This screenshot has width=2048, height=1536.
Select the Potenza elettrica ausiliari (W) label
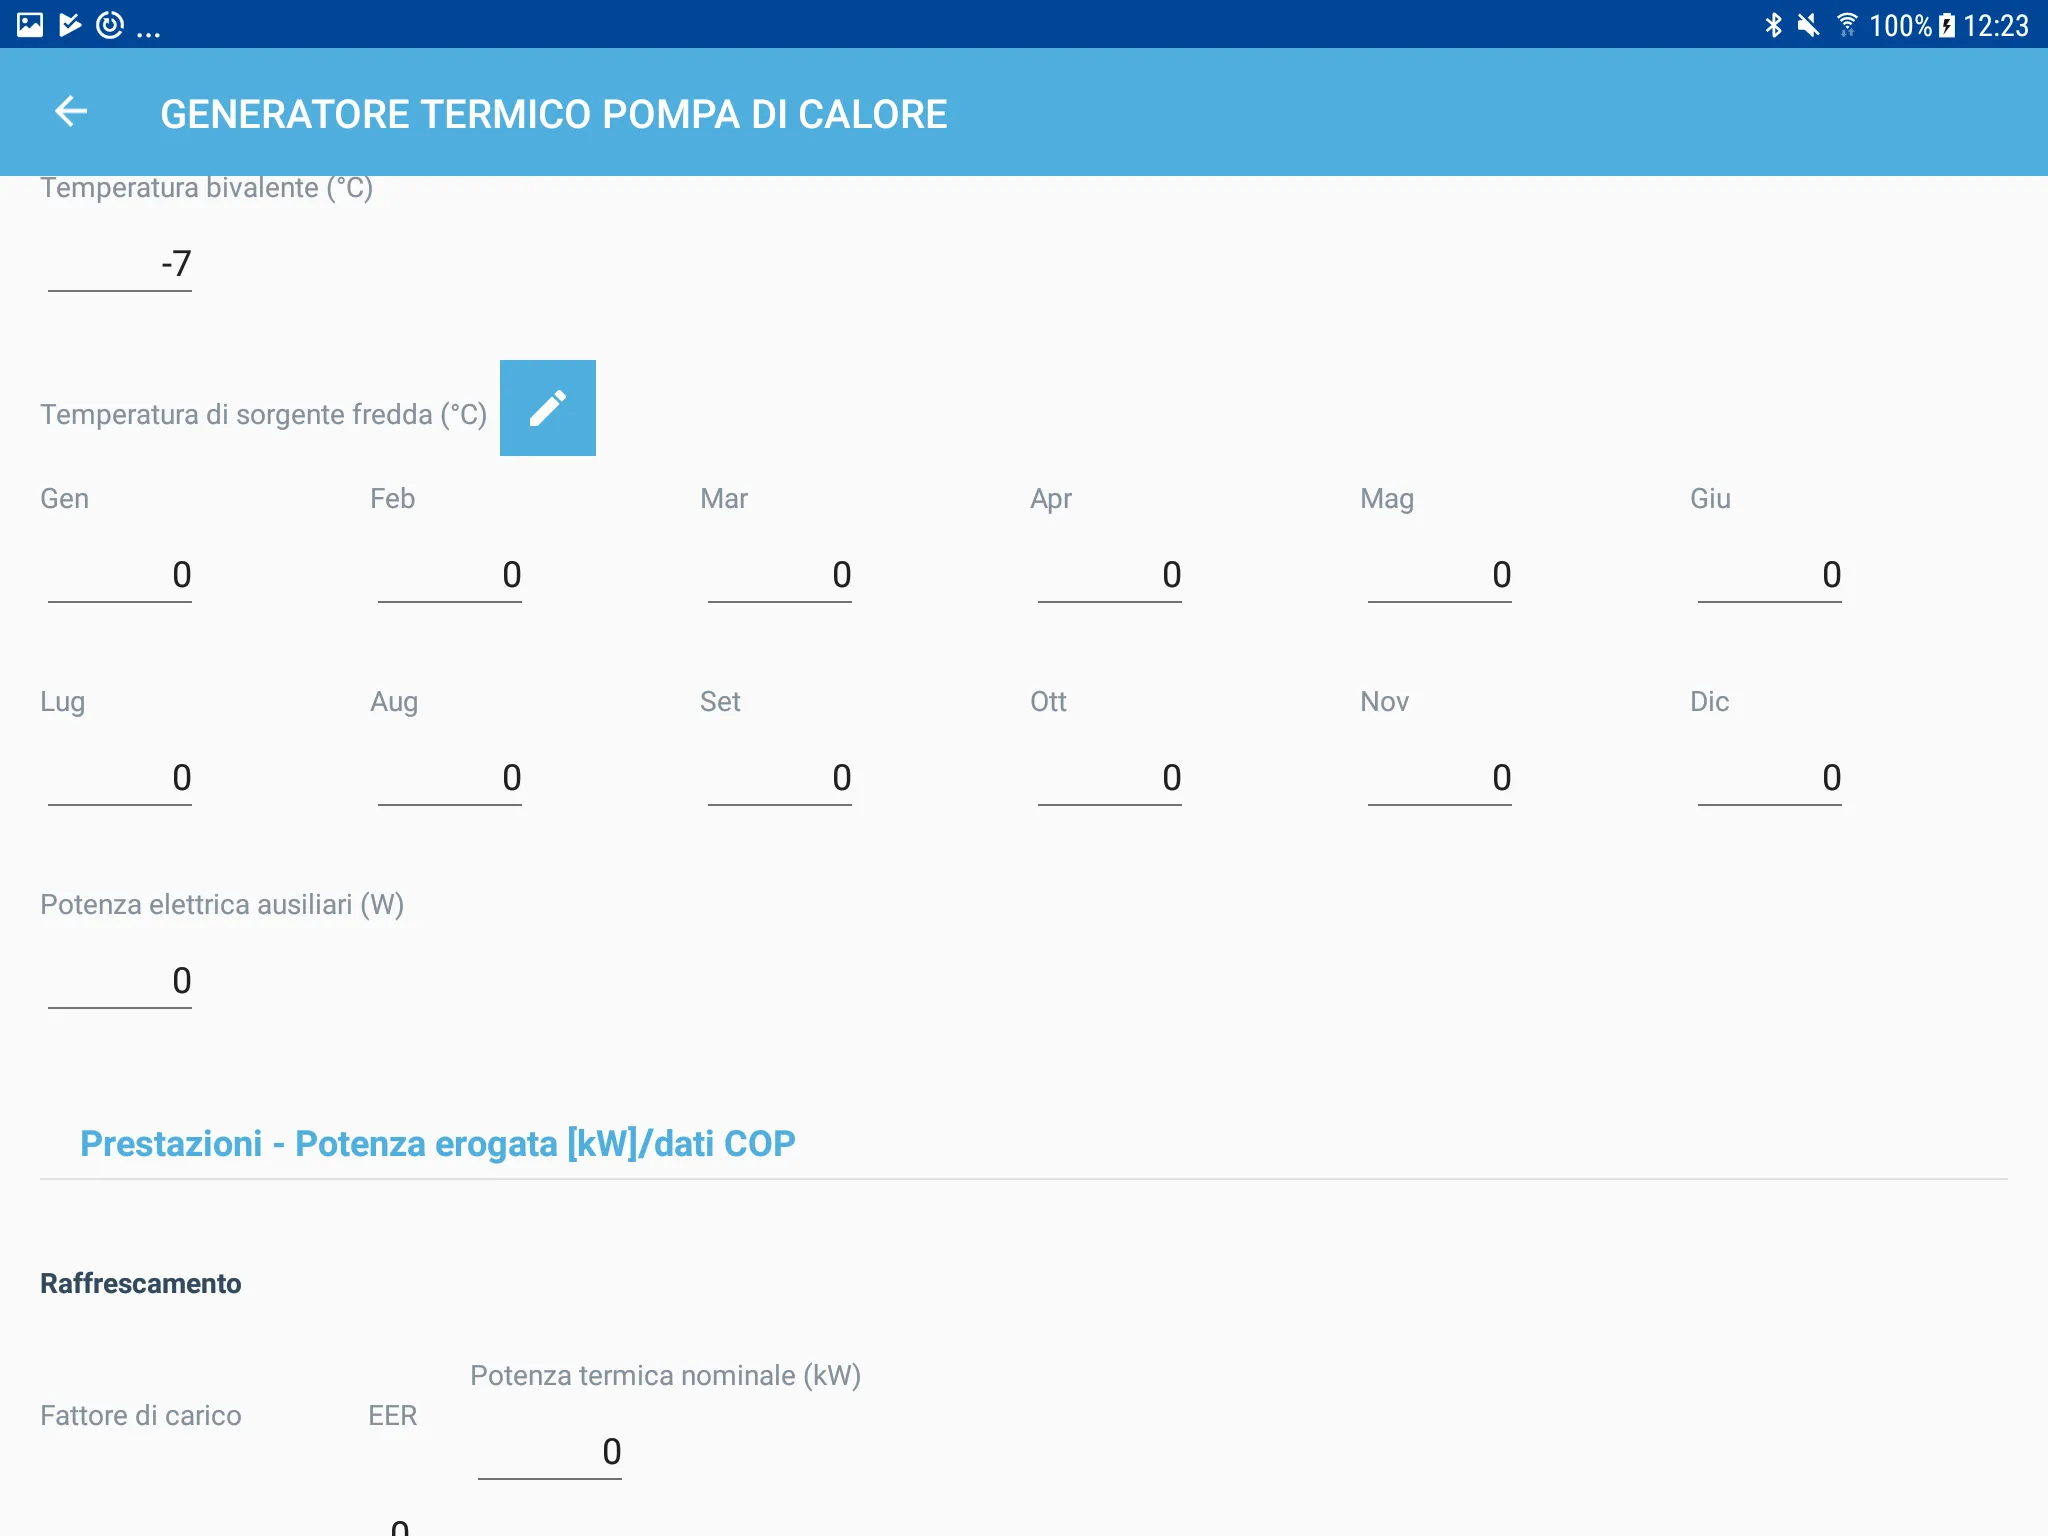click(222, 905)
